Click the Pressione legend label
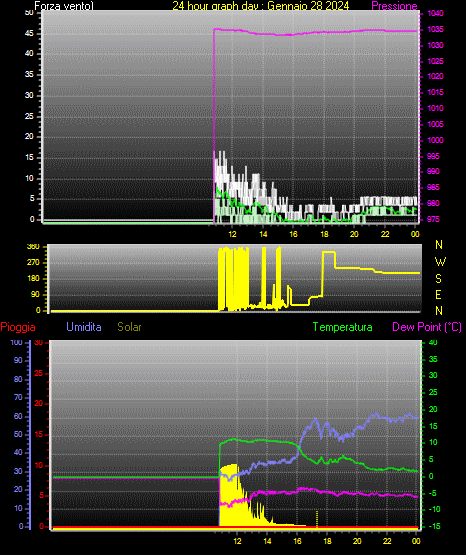The width and height of the screenshot is (466, 555). click(x=394, y=6)
